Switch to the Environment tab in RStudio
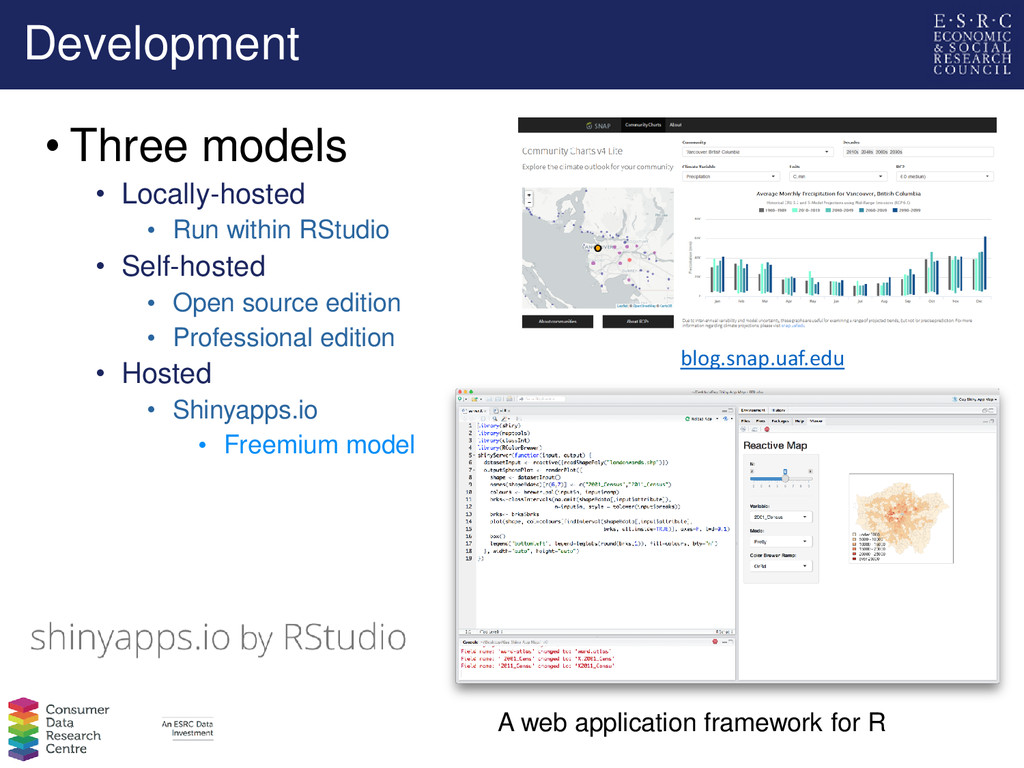1024x768 pixels. [753, 410]
